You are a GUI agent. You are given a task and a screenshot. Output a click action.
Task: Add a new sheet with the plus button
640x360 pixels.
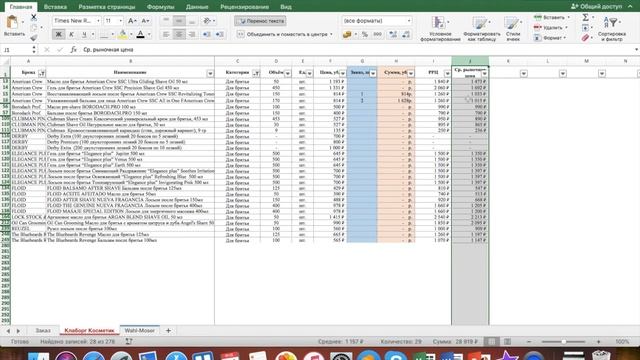tap(168, 330)
